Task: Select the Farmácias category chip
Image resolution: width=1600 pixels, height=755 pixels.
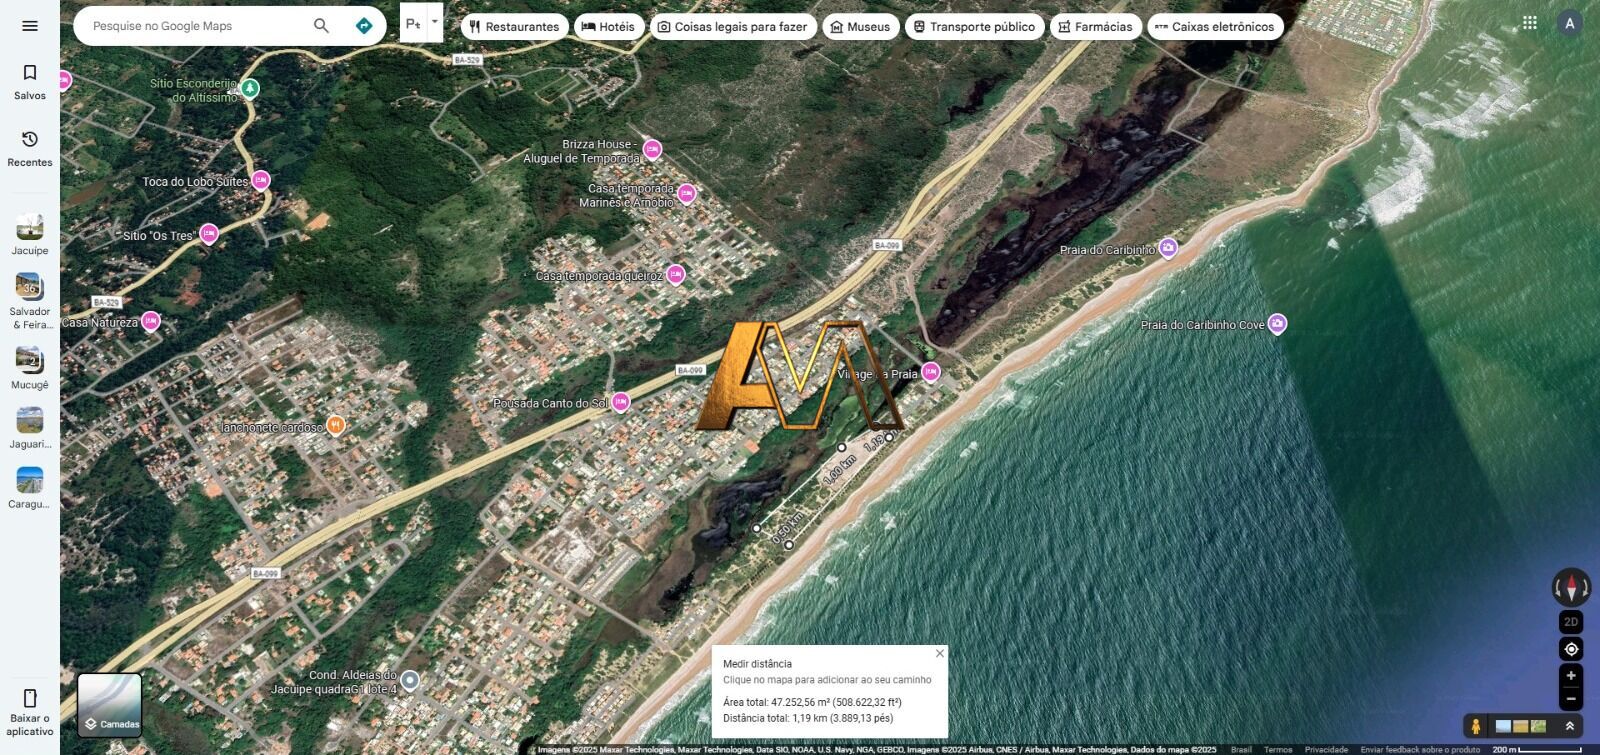Action: click(x=1095, y=27)
